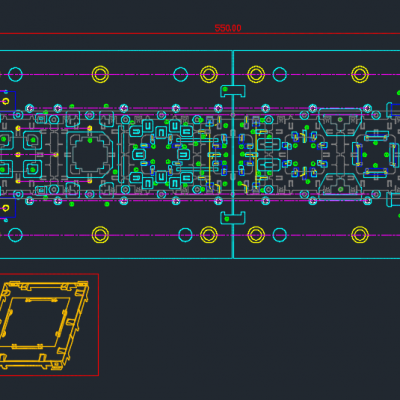The width and height of the screenshot is (400, 400).
Task: Select the yellow isometric part model
Action: point(44,325)
